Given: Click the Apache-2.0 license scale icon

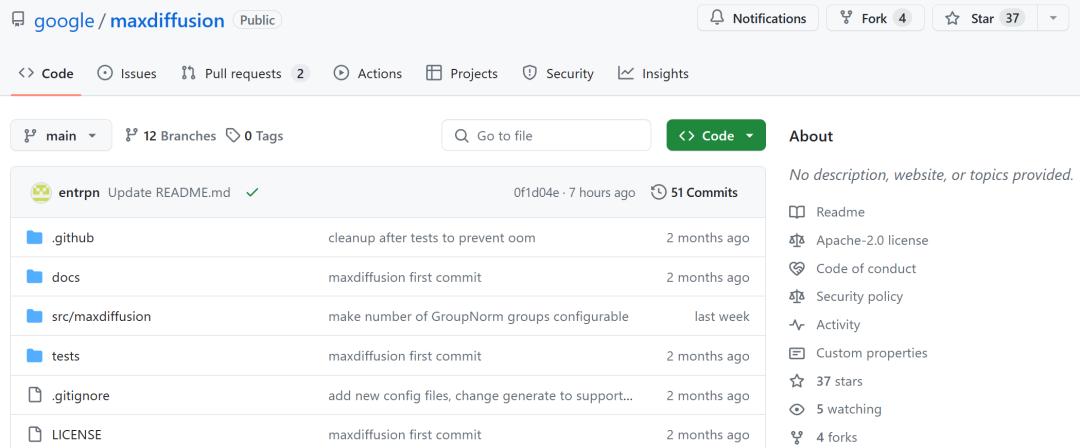Looking at the screenshot, I should click(x=797, y=240).
